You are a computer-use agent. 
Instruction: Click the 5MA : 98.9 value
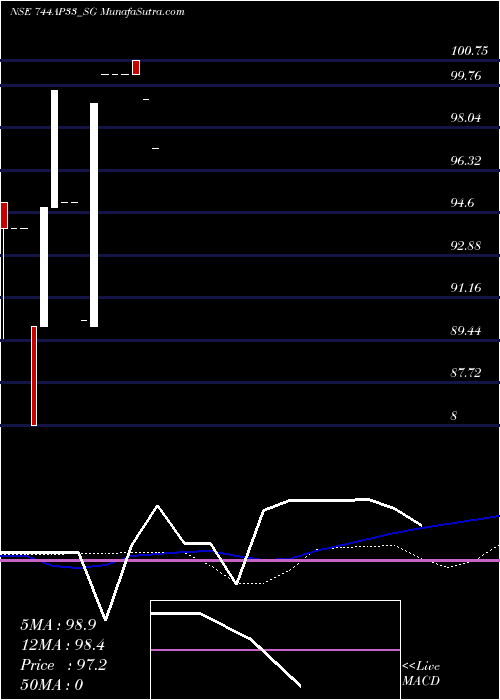(58, 625)
